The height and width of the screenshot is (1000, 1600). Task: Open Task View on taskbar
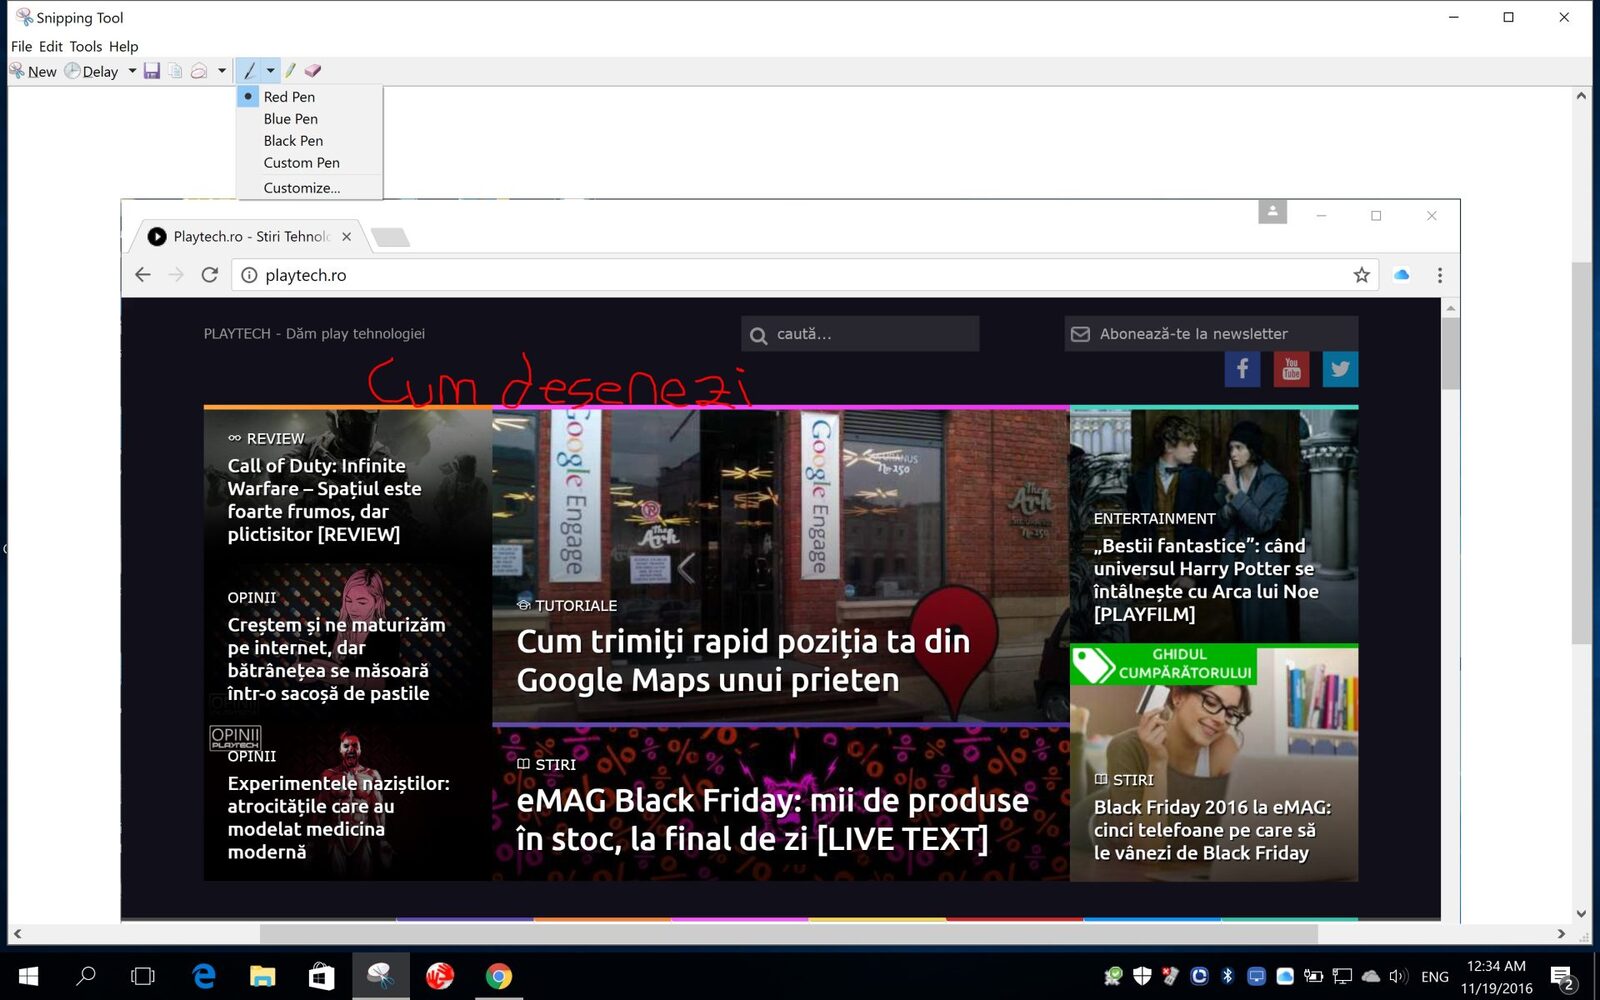[143, 976]
